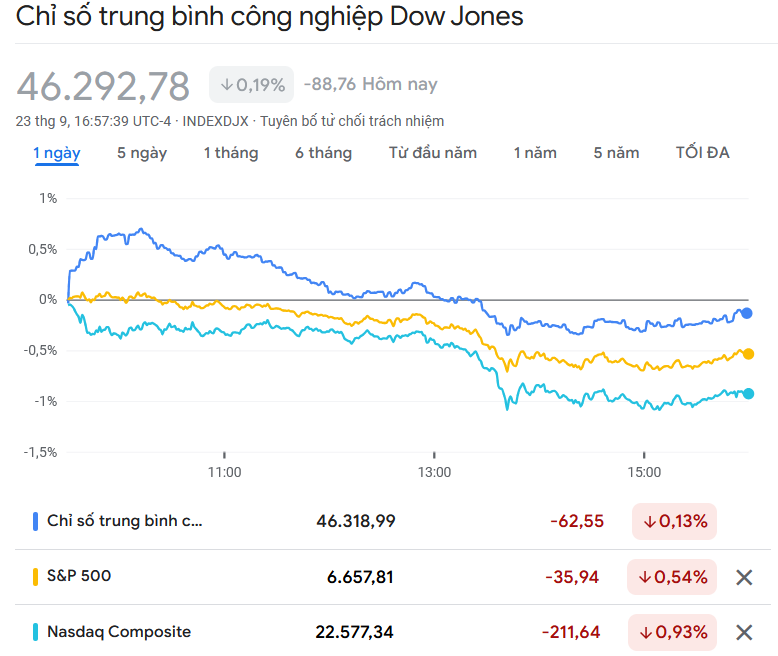This screenshot has width=778, height=656.
Task: Click the blue Dow Jones endpoint dot
Action: click(x=747, y=313)
